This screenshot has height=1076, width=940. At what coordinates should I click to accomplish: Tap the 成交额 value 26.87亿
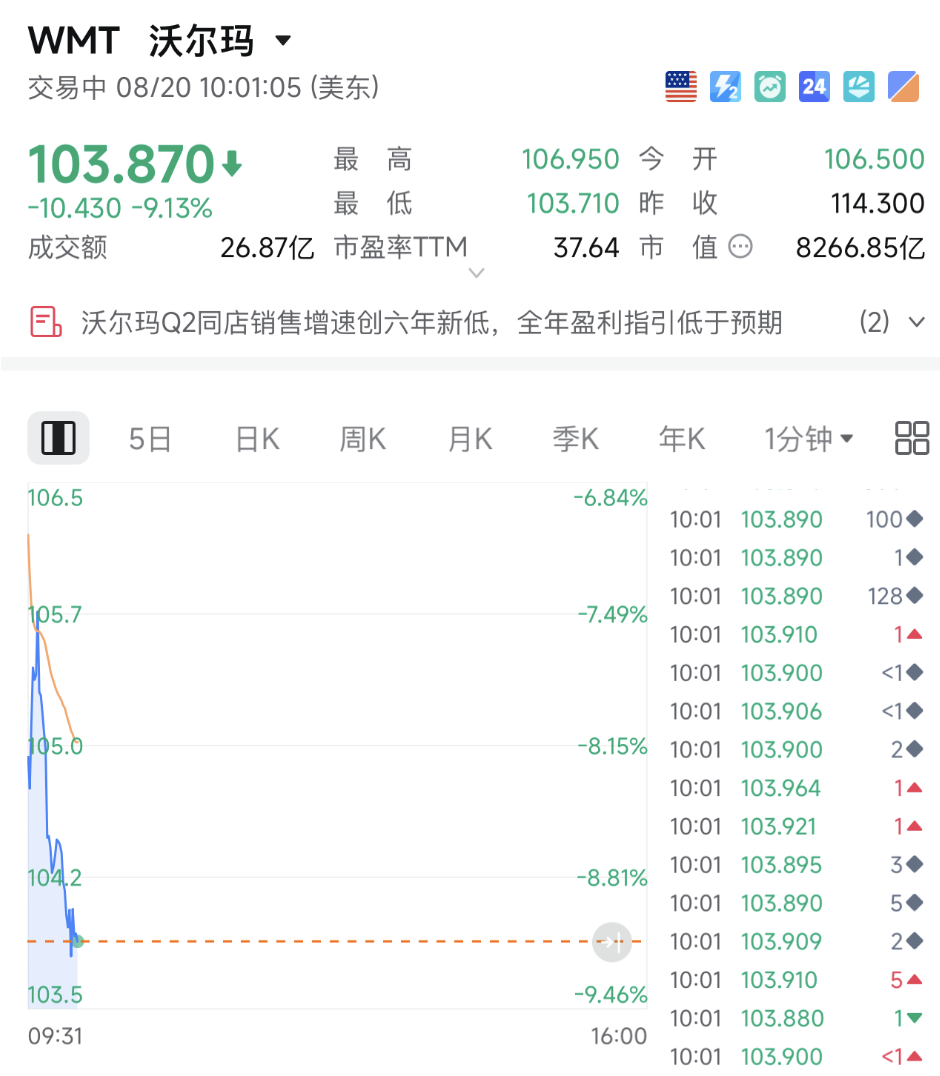[267, 248]
